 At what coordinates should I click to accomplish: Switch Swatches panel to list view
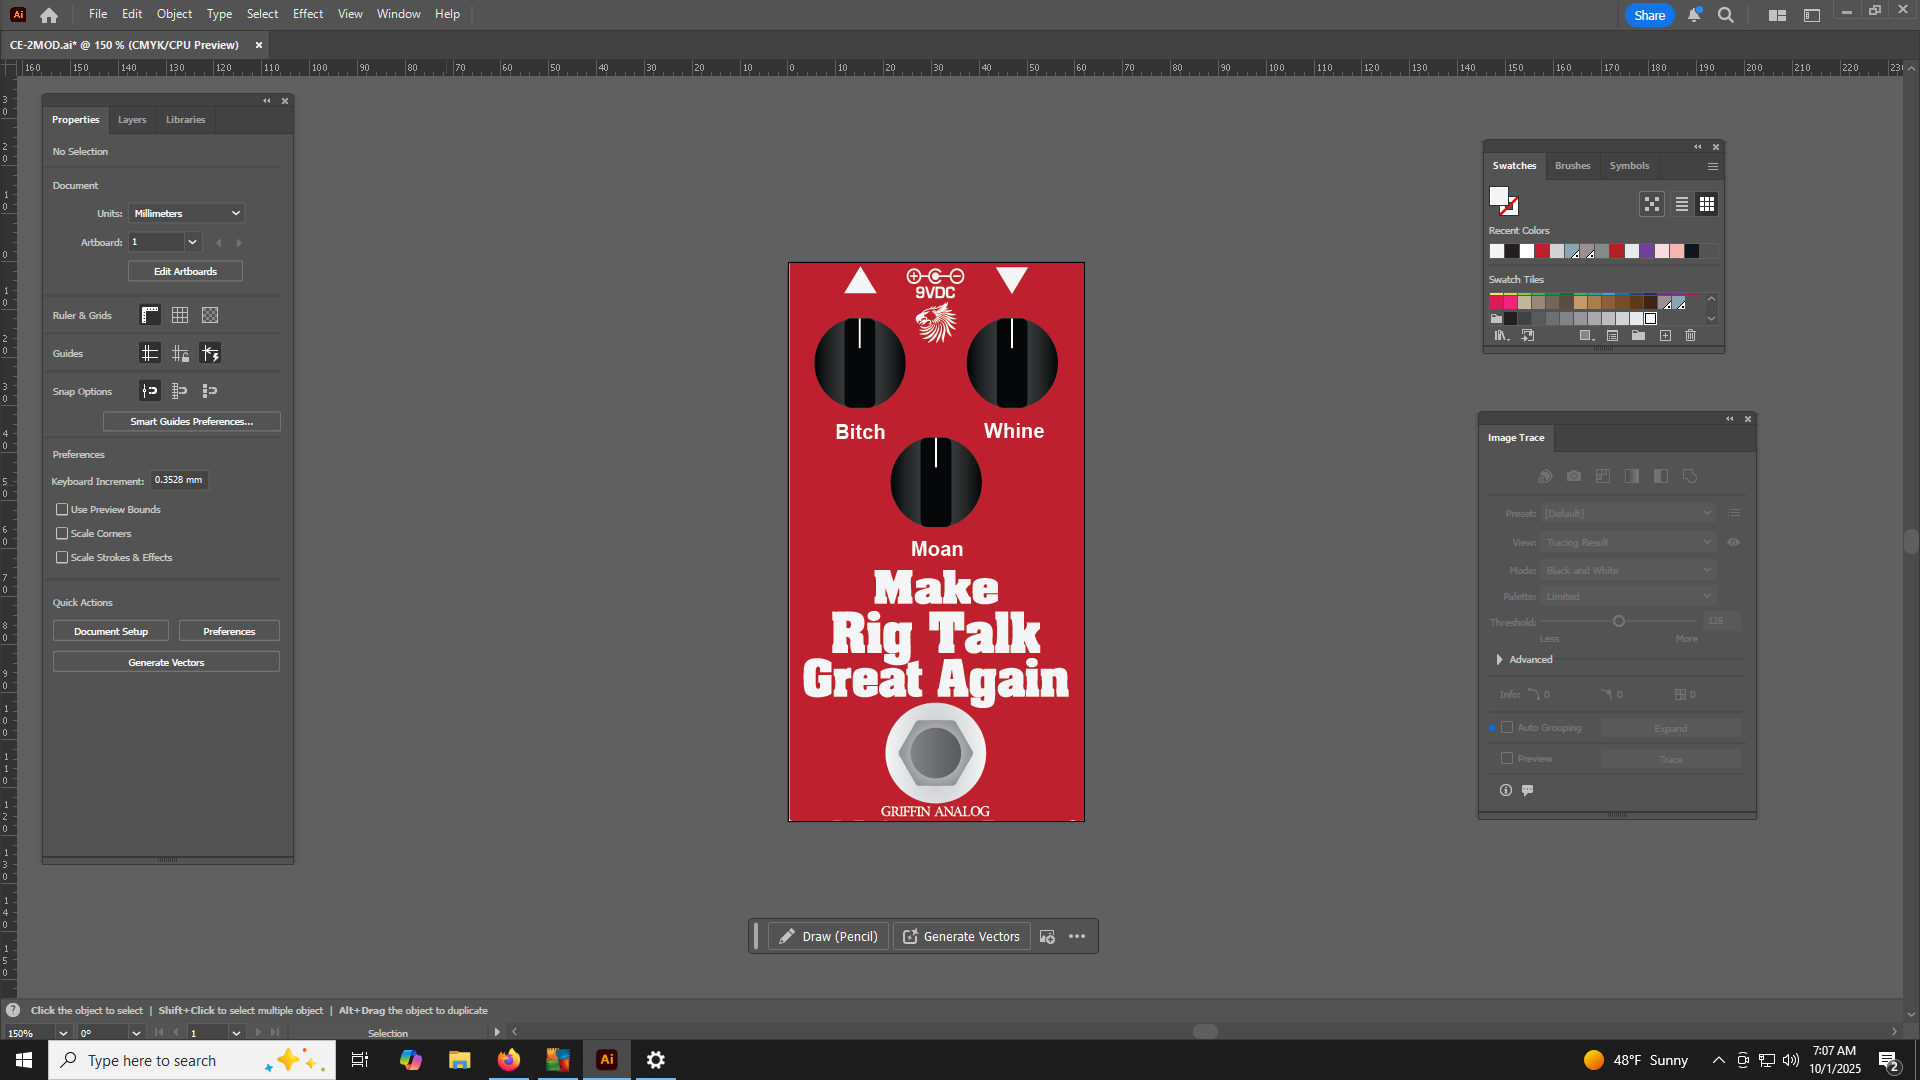[x=1682, y=204]
